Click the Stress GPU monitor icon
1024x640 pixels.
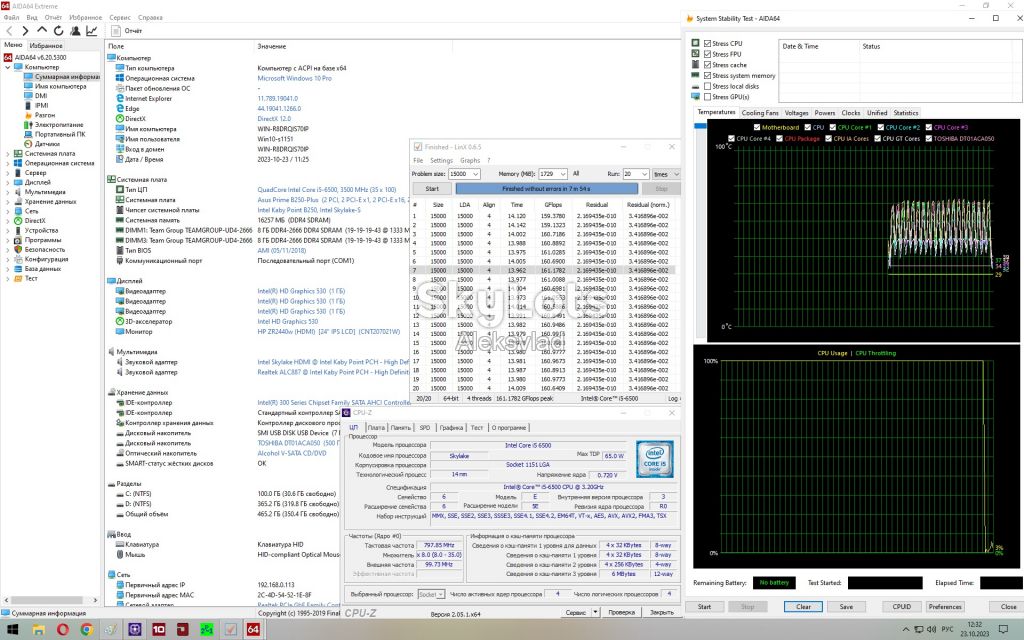[x=696, y=97]
